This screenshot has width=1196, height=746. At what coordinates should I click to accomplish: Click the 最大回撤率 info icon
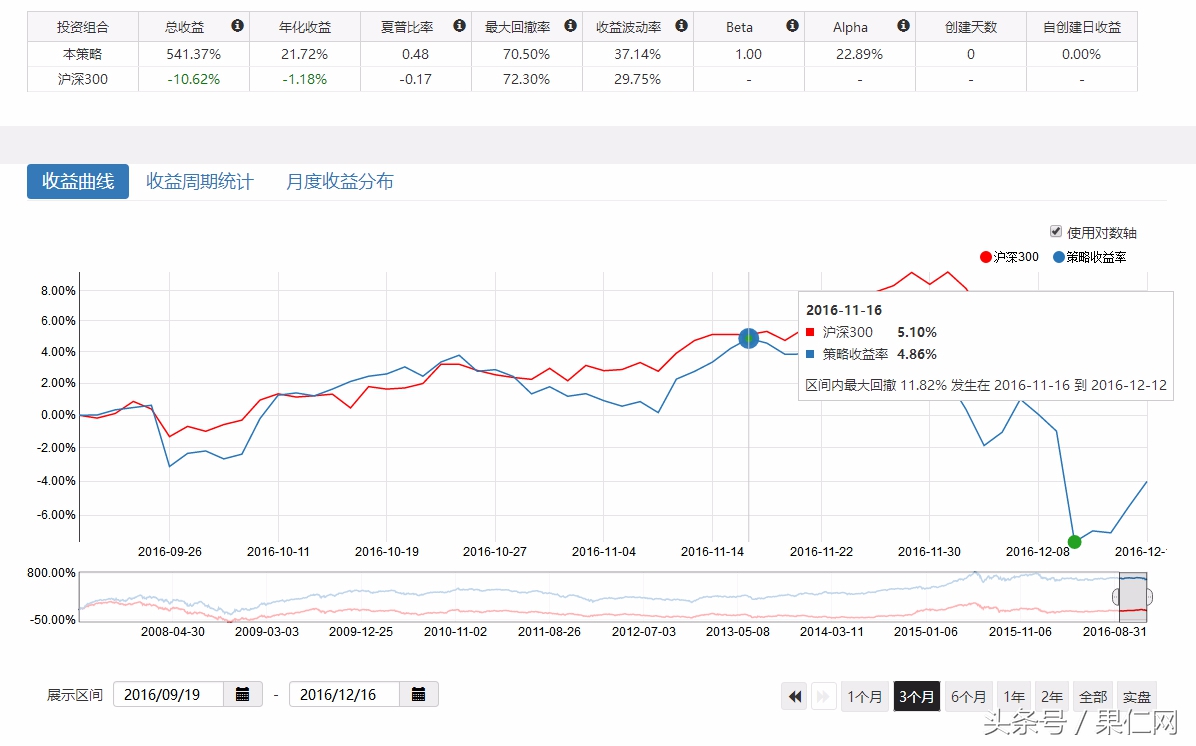(570, 26)
